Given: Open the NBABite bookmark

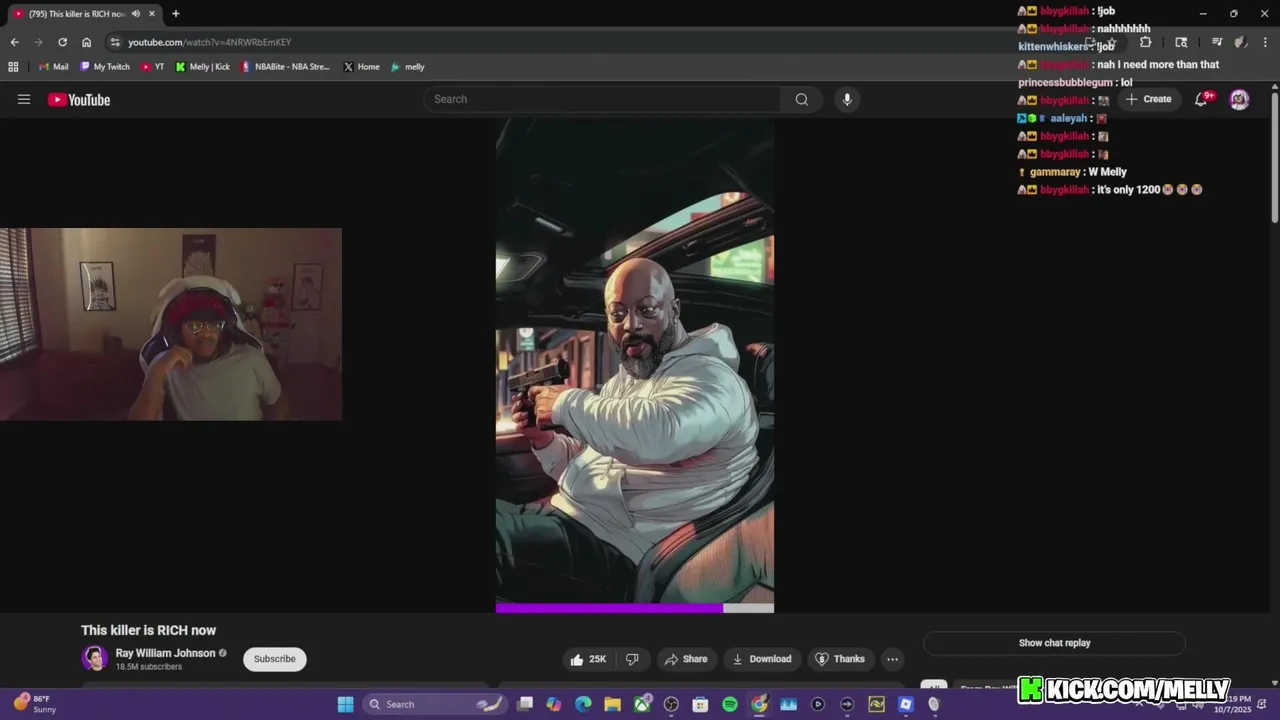Looking at the screenshot, I should pyautogui.click(x=286, y=67).
